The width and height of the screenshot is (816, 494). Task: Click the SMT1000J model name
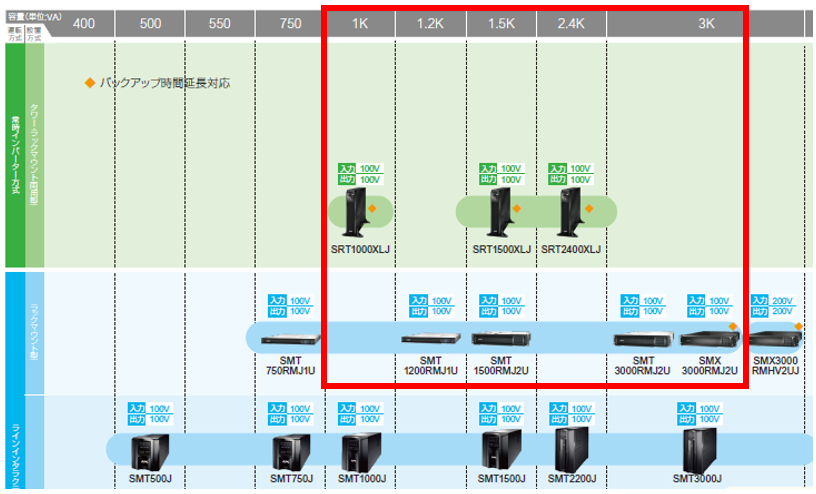pyautogui.click(x=362, y=478)
